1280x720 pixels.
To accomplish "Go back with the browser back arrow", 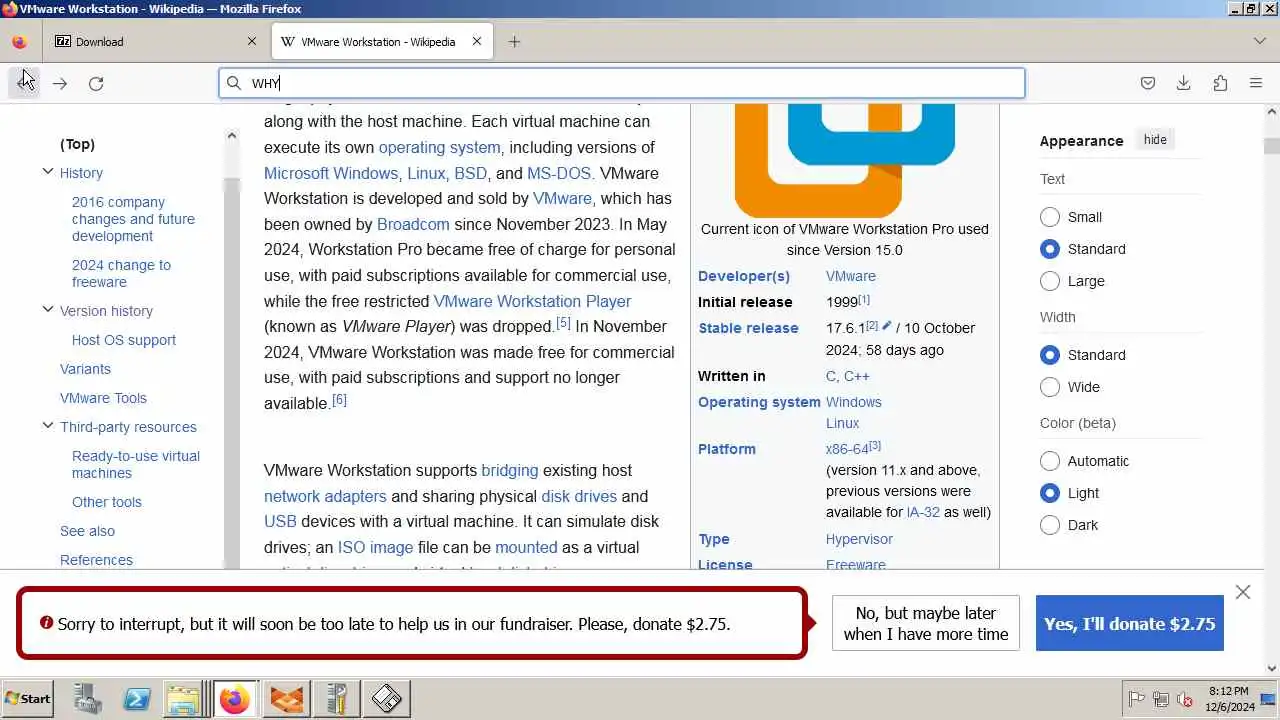I will click(25, 83).
